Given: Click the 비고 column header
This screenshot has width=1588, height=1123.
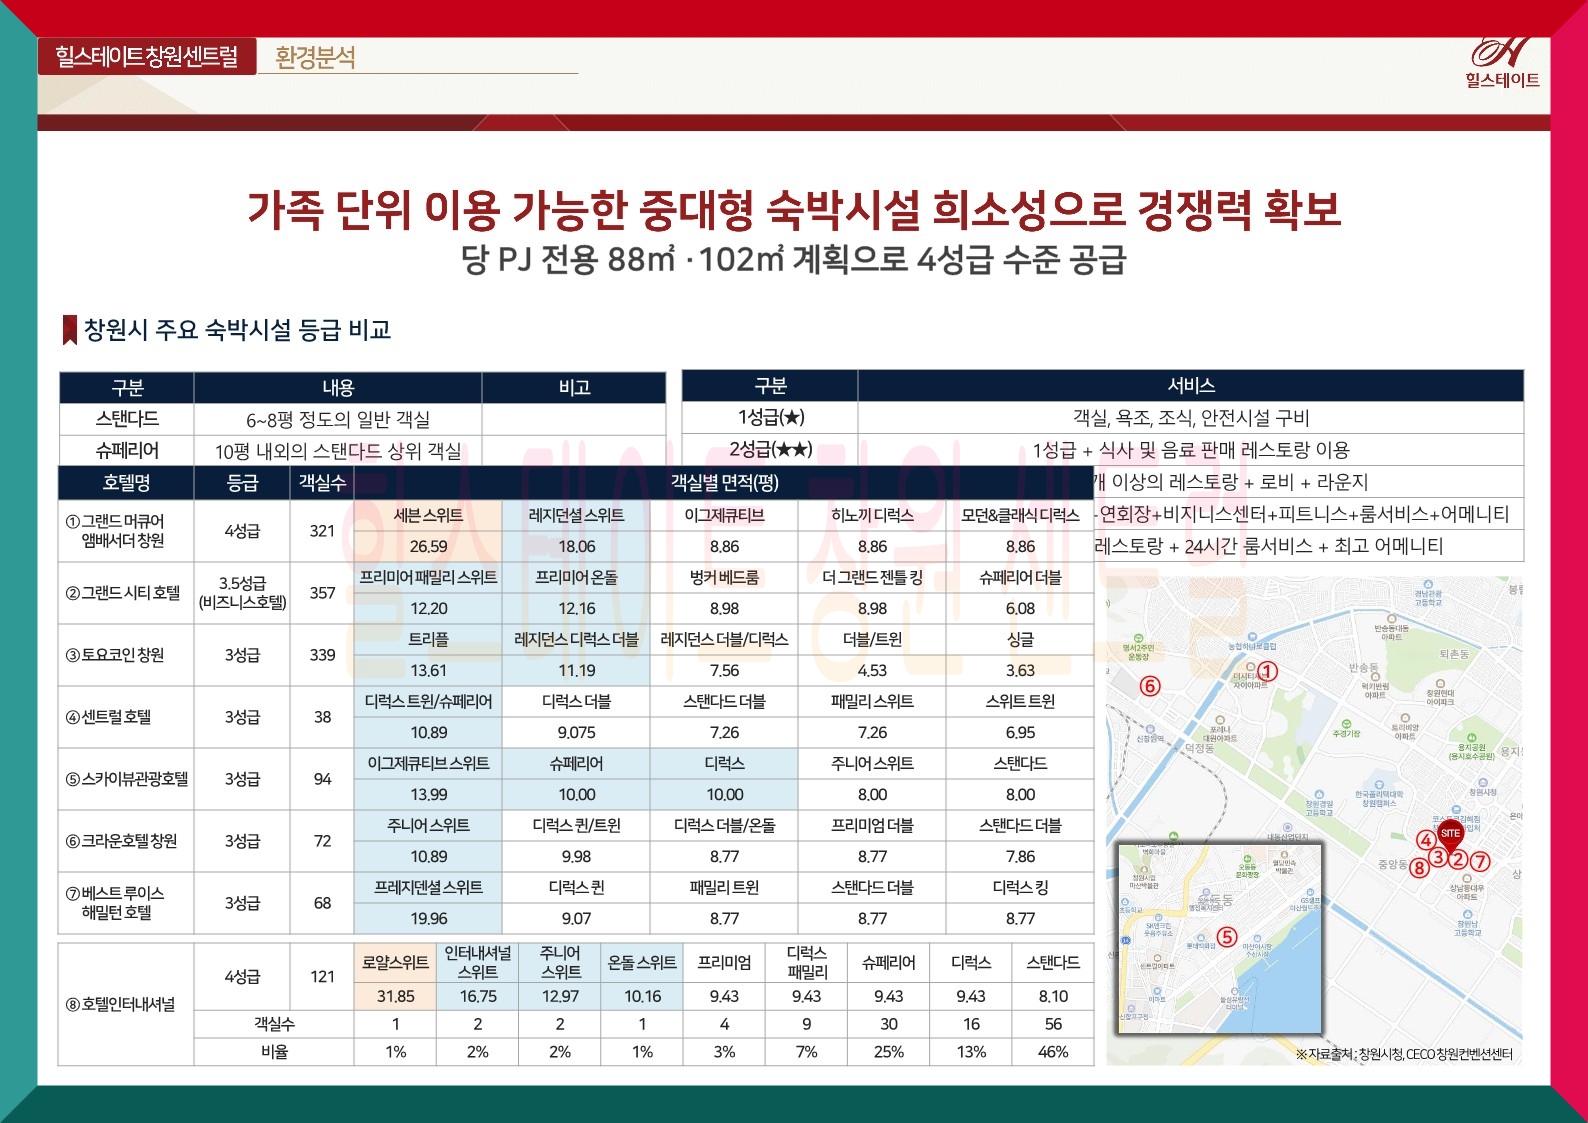Looking at the screenshot, I should 574,387.
